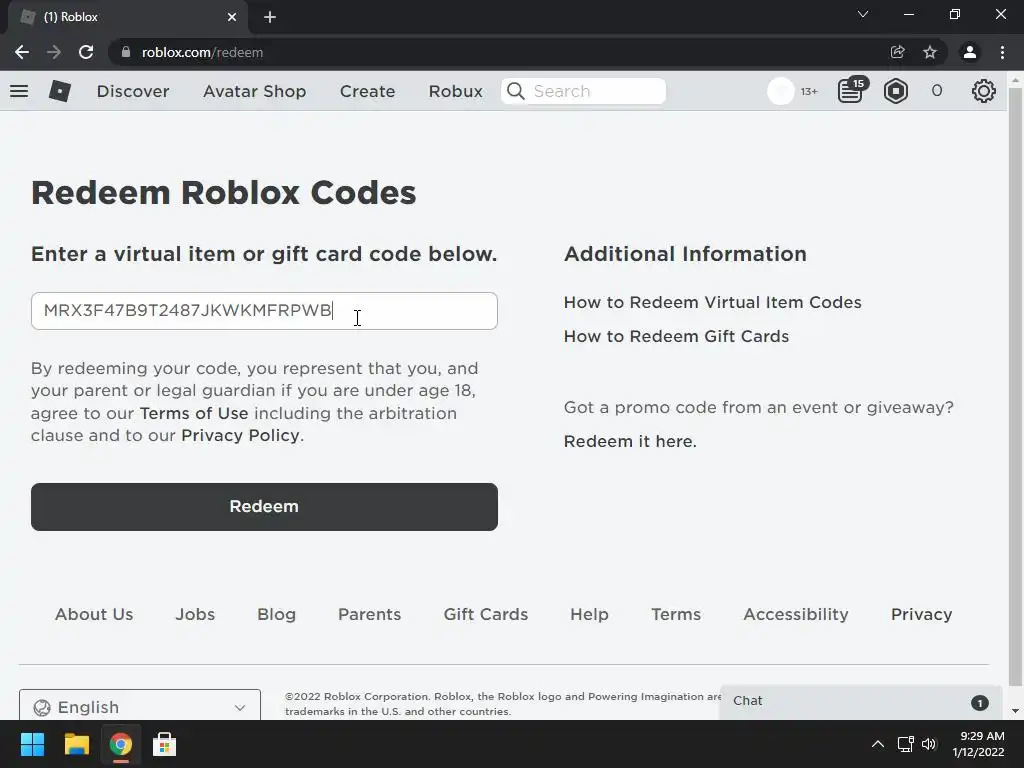Click the Roblox logo icon
1024x768 pixels.
[60, 91]
